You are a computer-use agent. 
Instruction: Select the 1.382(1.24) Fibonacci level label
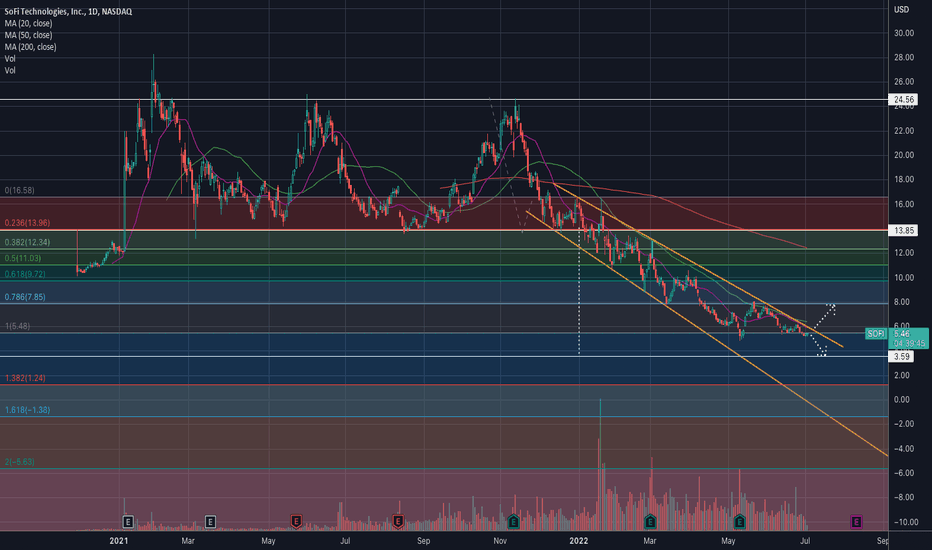pos(25,378)
